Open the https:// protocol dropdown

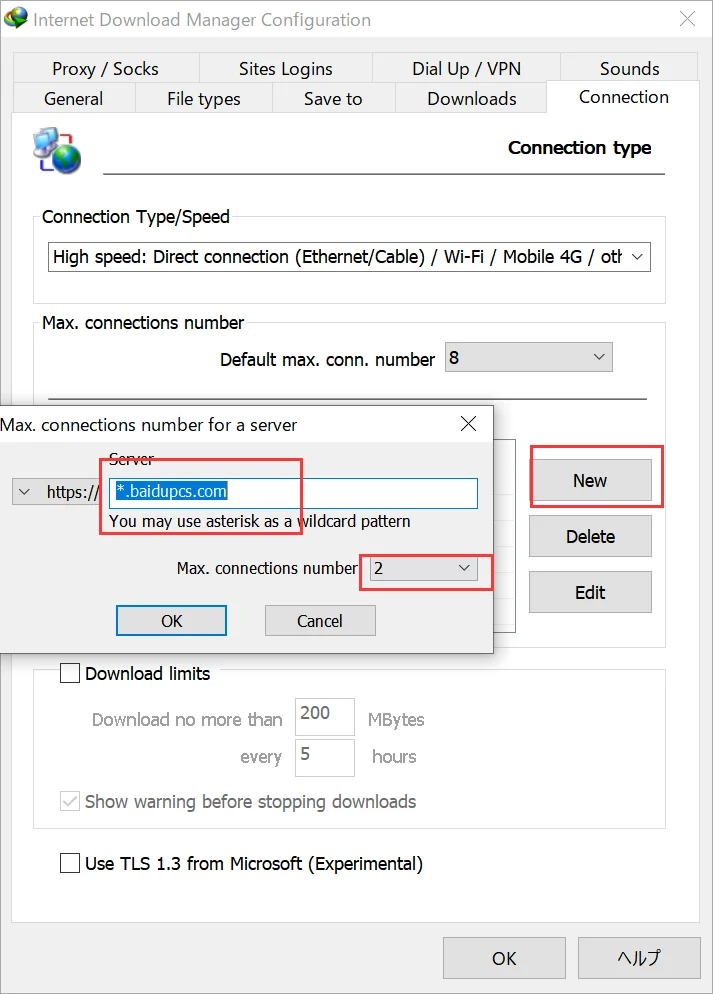click(24, 492)
